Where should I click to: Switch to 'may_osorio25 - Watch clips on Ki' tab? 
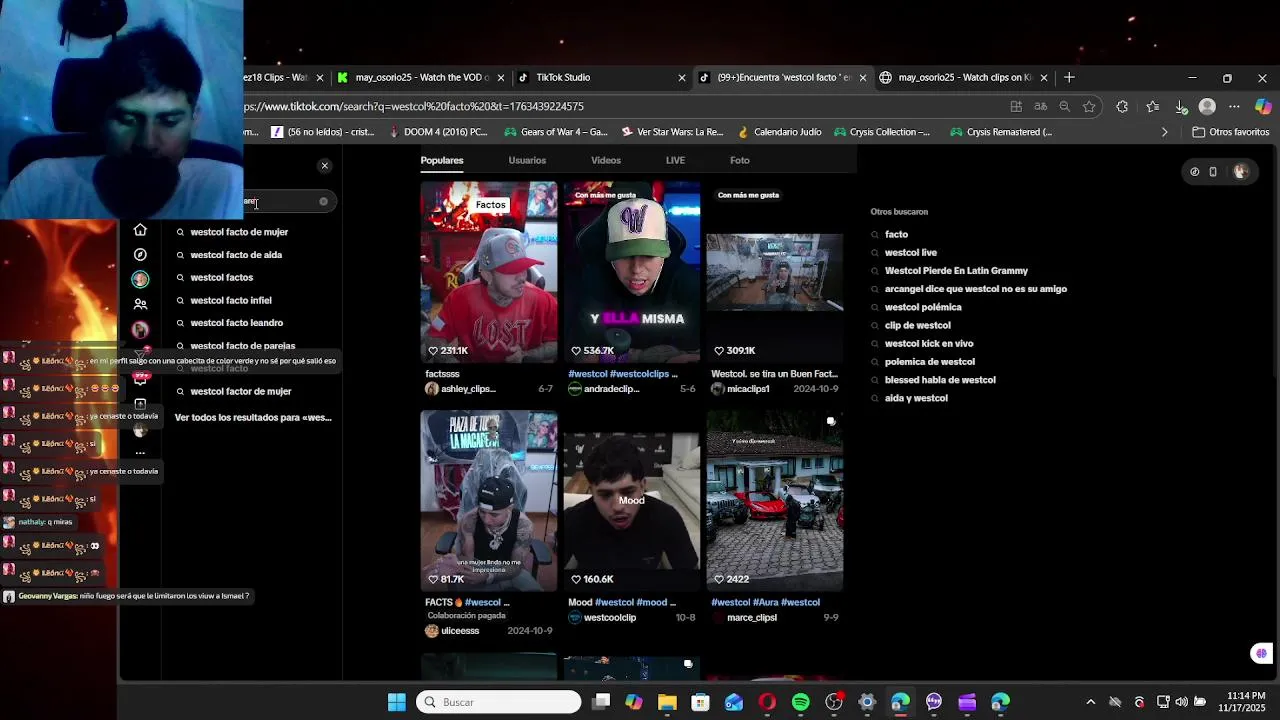pos(964,77)
